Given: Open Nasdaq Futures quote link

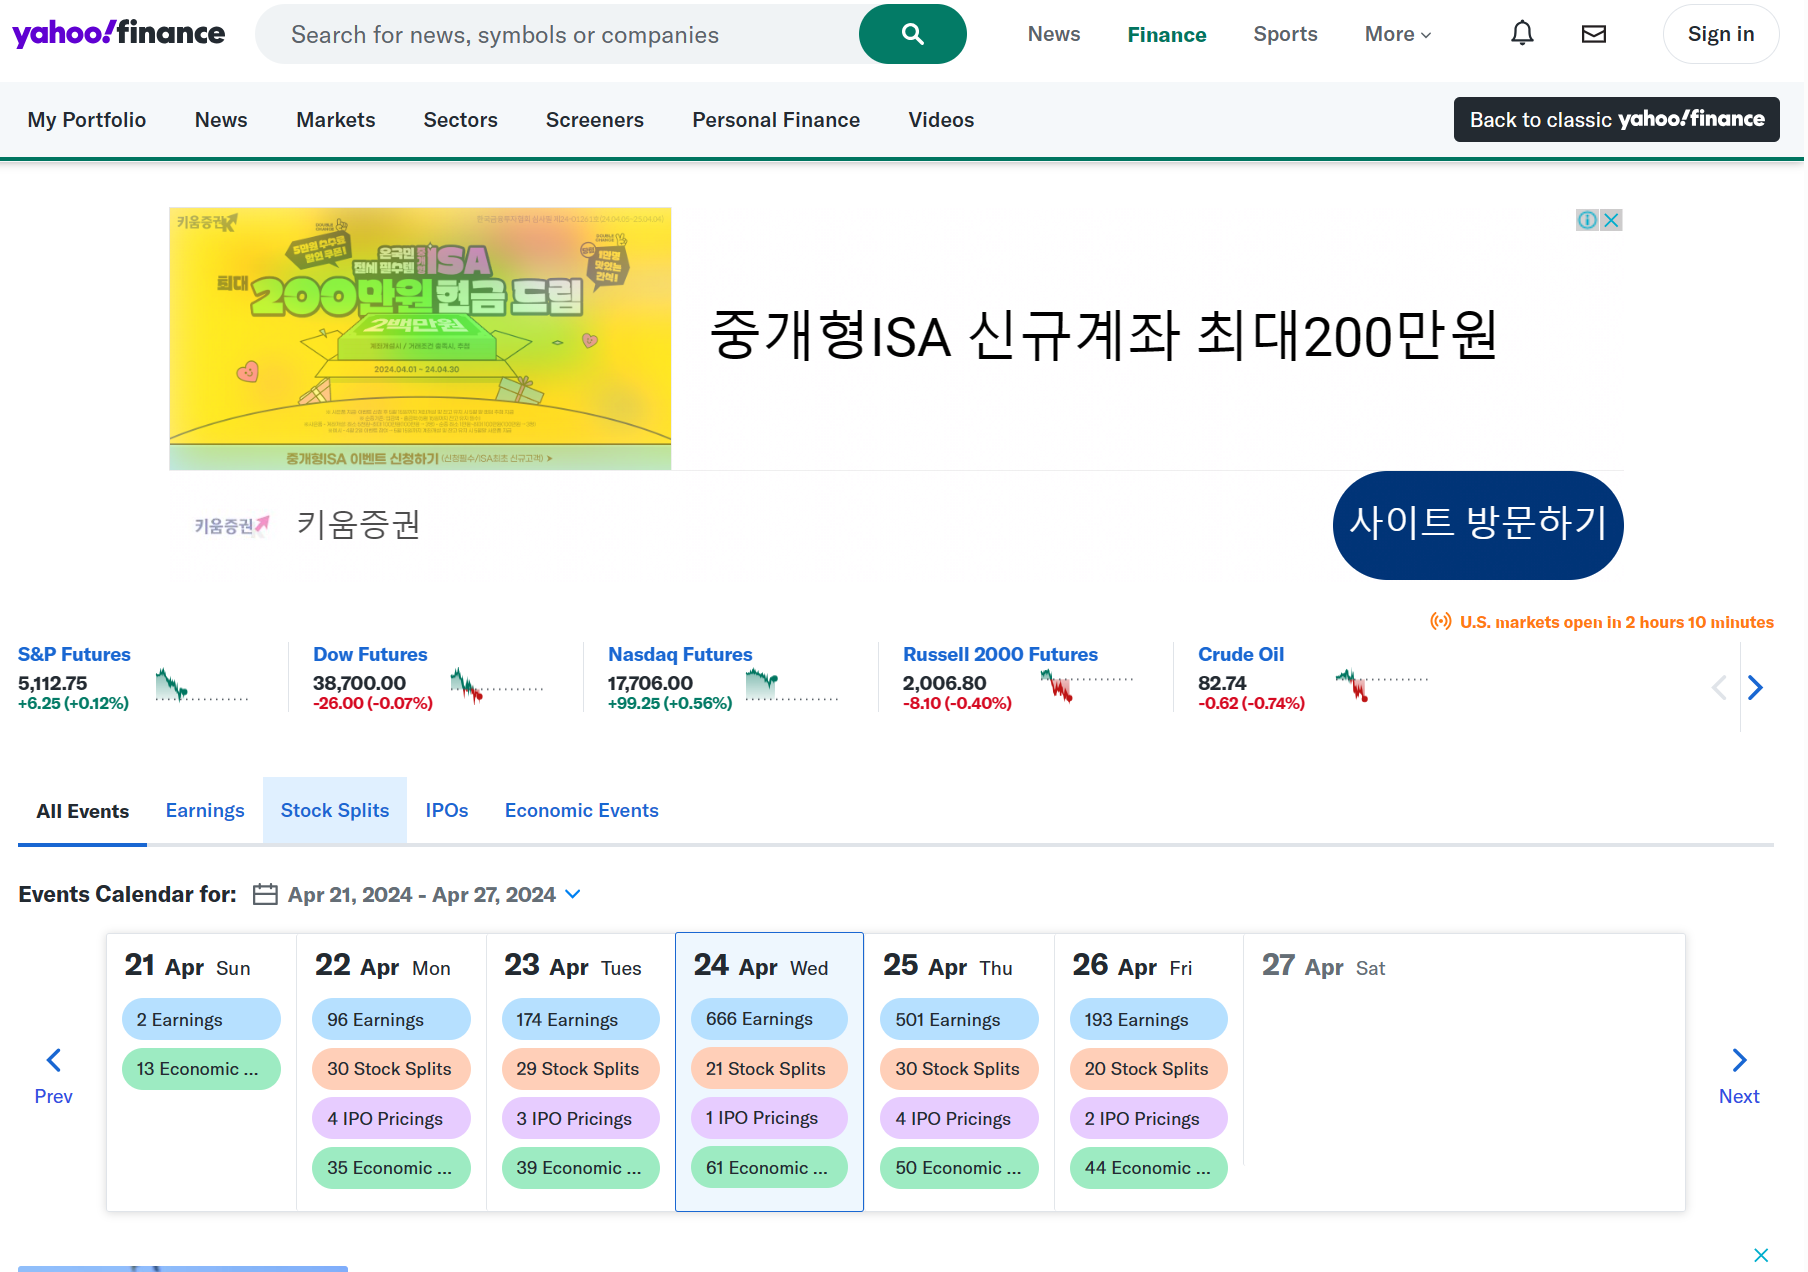Looking at the screenshot, I should click(x=680, y=654).
